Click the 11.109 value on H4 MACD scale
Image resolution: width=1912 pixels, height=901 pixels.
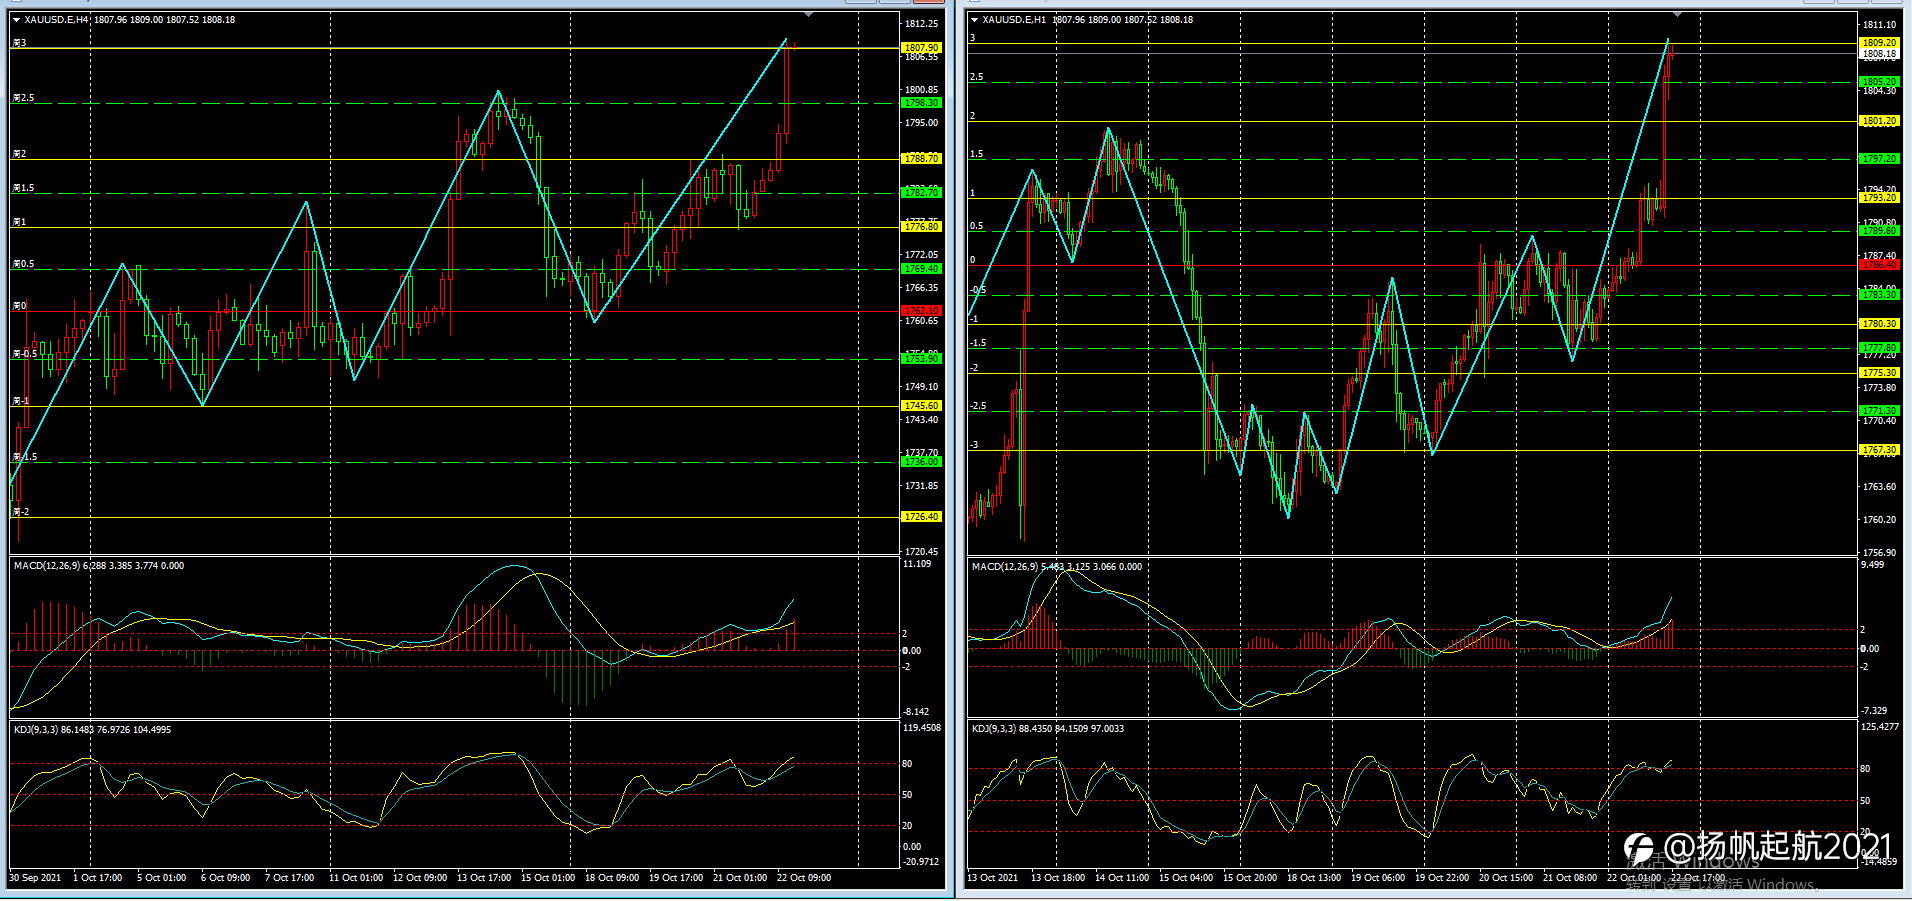tap(917, 564)
